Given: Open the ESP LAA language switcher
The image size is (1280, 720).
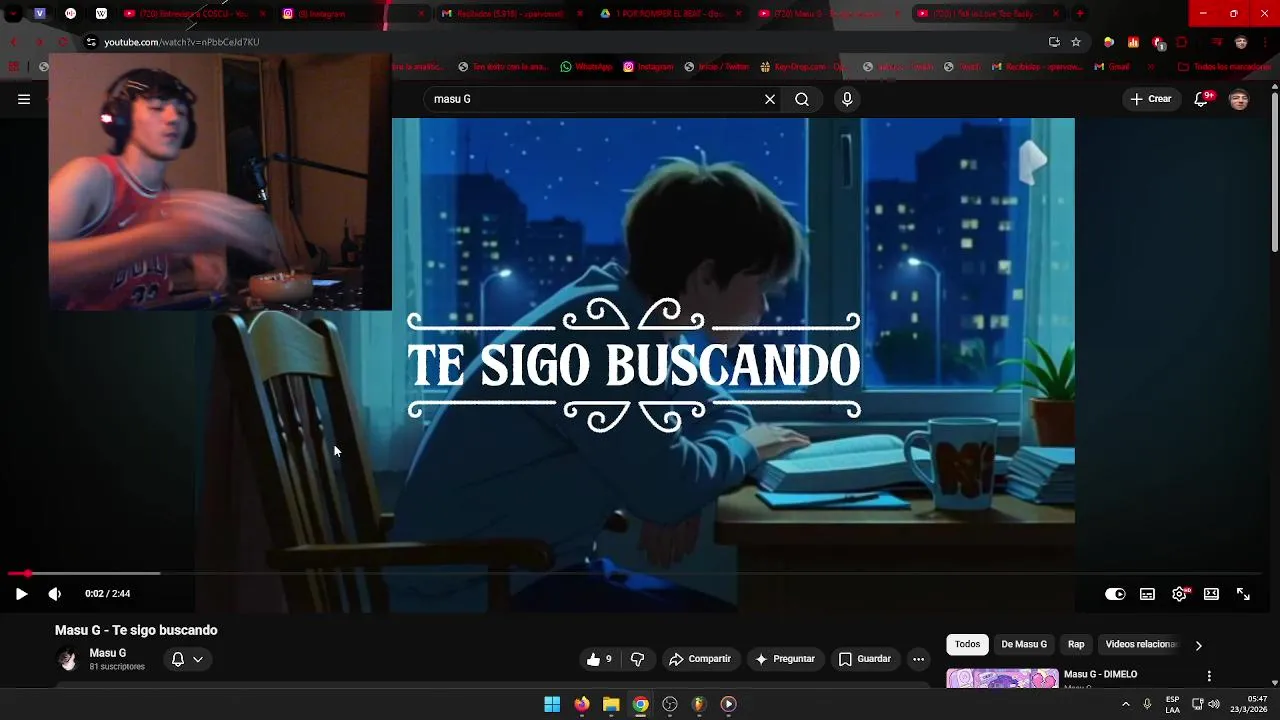Looking at the screenshot, I should [x=1172, y=704].
